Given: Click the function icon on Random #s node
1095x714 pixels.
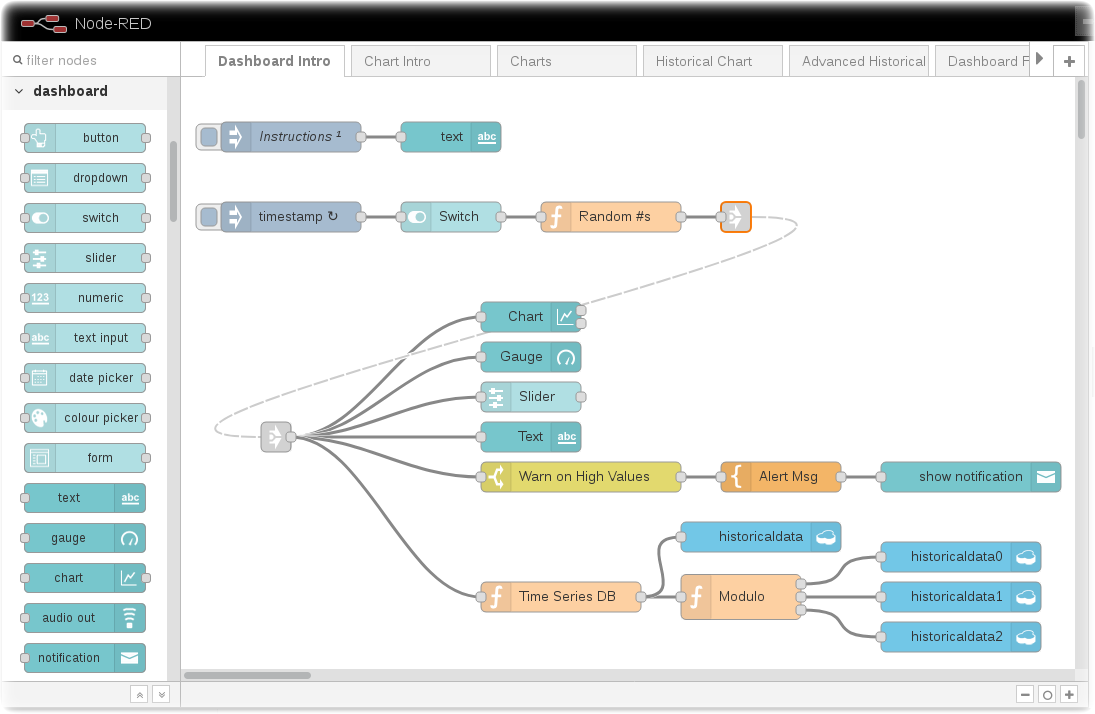Looking at the screenshot, I should pyautogui.click(x=556, y=217).
